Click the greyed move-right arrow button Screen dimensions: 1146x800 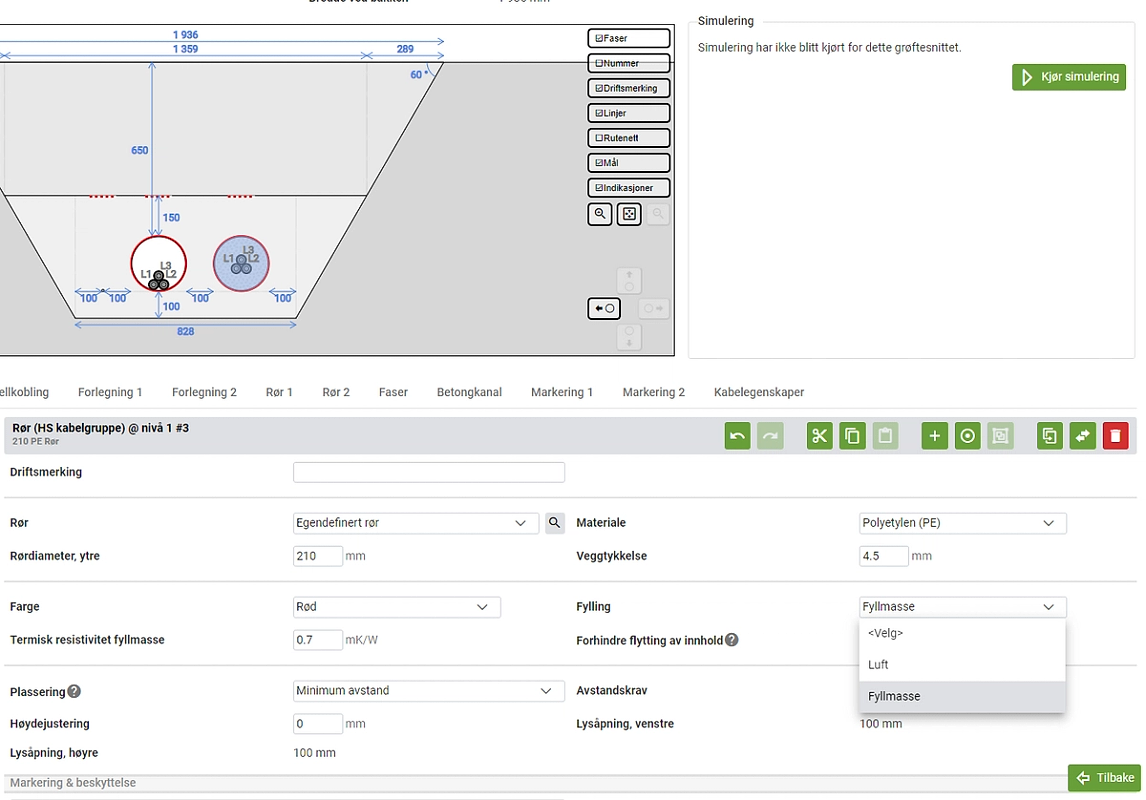point(654,308)
